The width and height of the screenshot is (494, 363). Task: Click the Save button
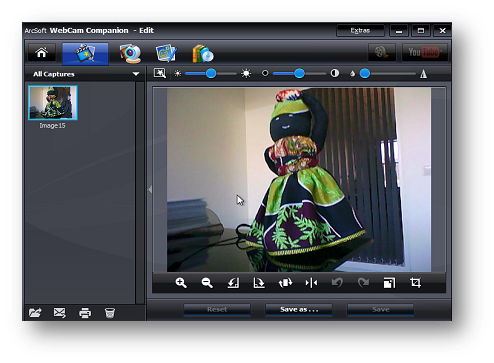point(381,310)
